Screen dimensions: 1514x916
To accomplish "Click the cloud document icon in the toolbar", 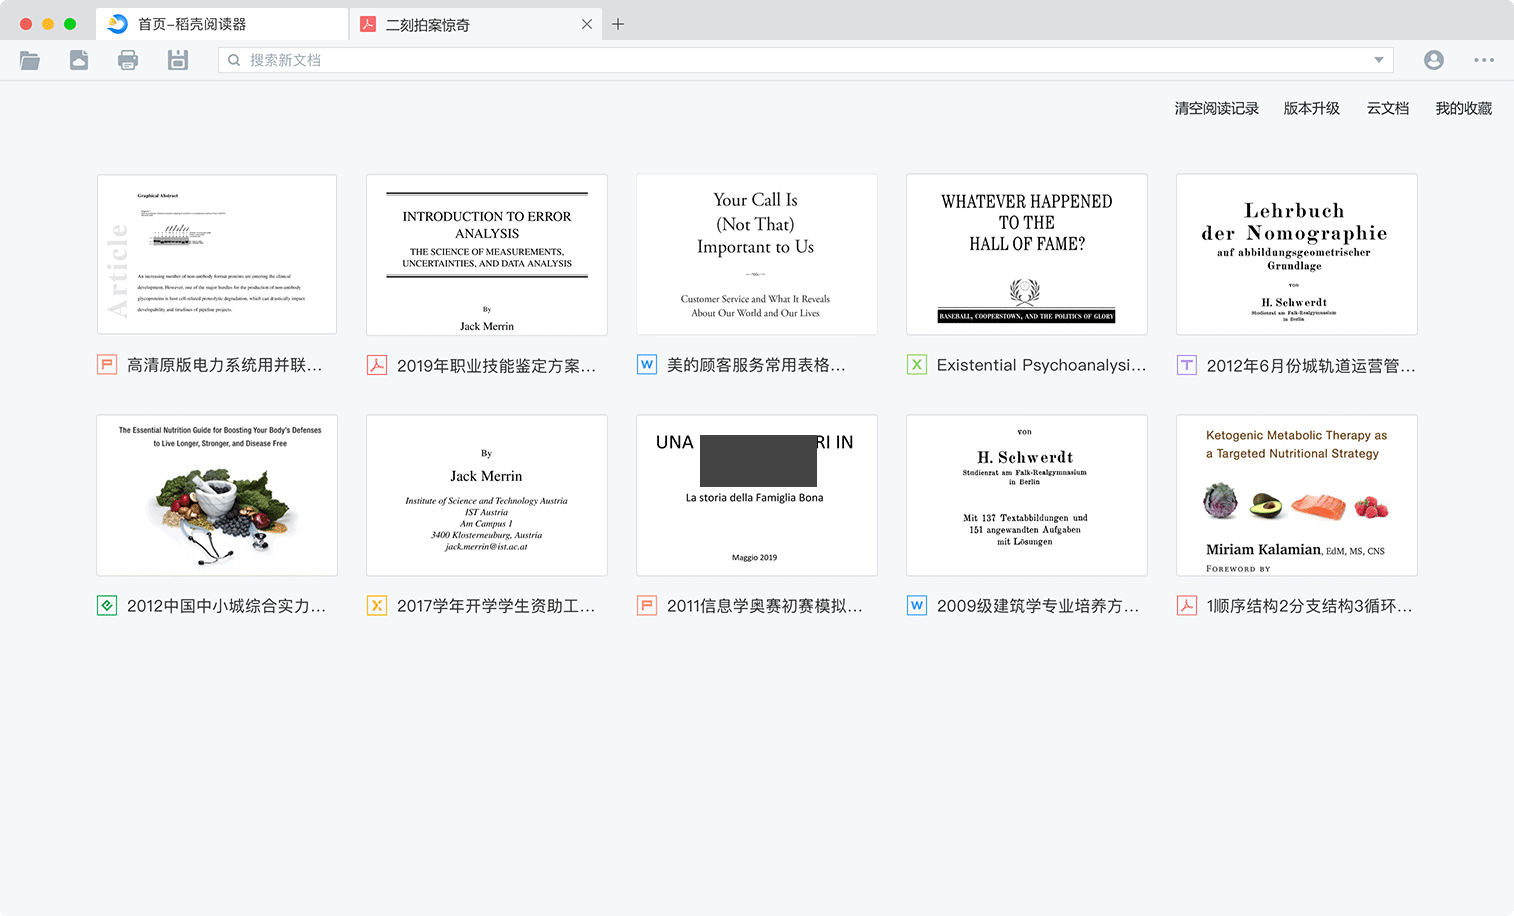I will pyautogui.click(x=79, y=60).
